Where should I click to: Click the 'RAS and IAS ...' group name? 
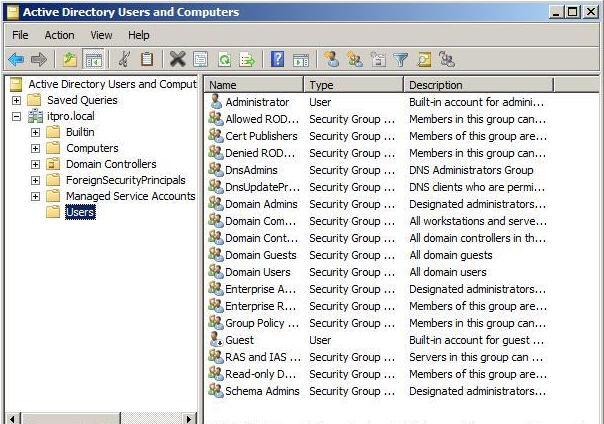(263, 357)
